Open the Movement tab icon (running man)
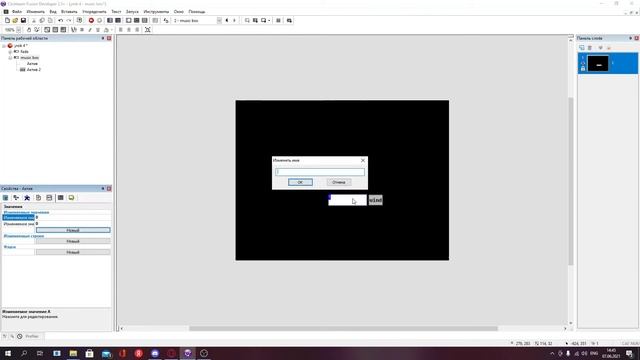Image resolution: width=640 pixels, height=360 pixels. 27,198
